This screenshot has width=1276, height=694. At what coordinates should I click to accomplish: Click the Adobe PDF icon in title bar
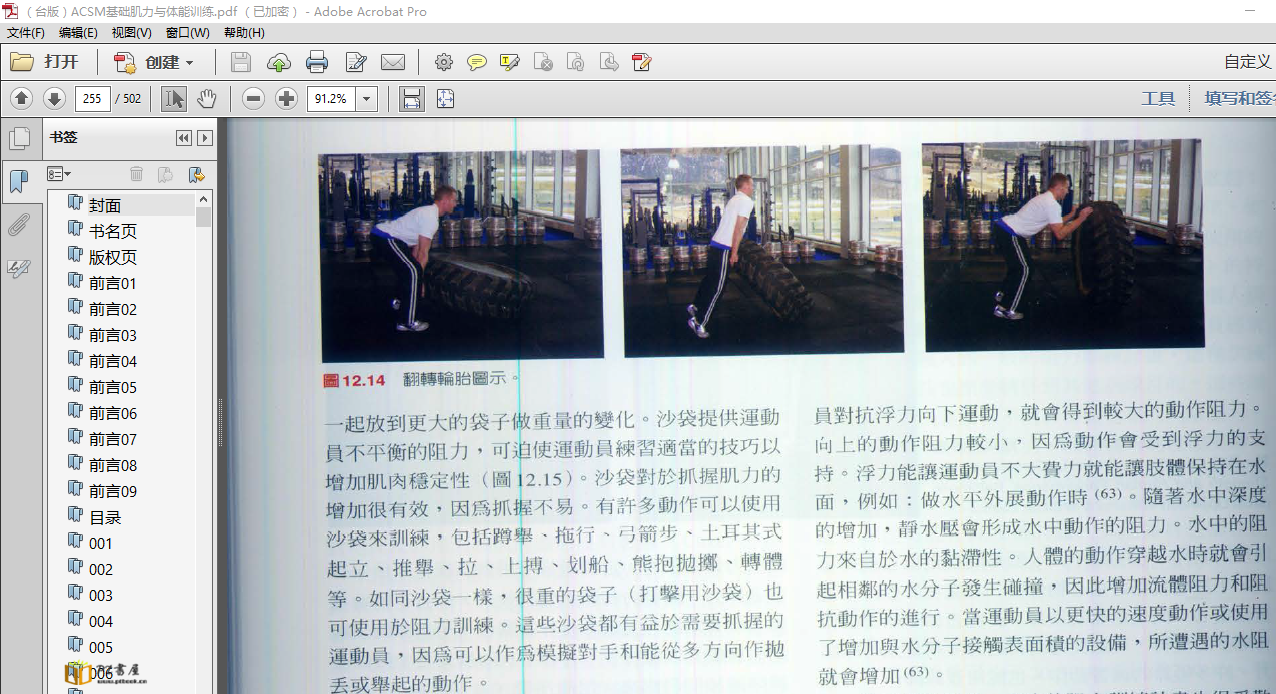coord(10,11)
